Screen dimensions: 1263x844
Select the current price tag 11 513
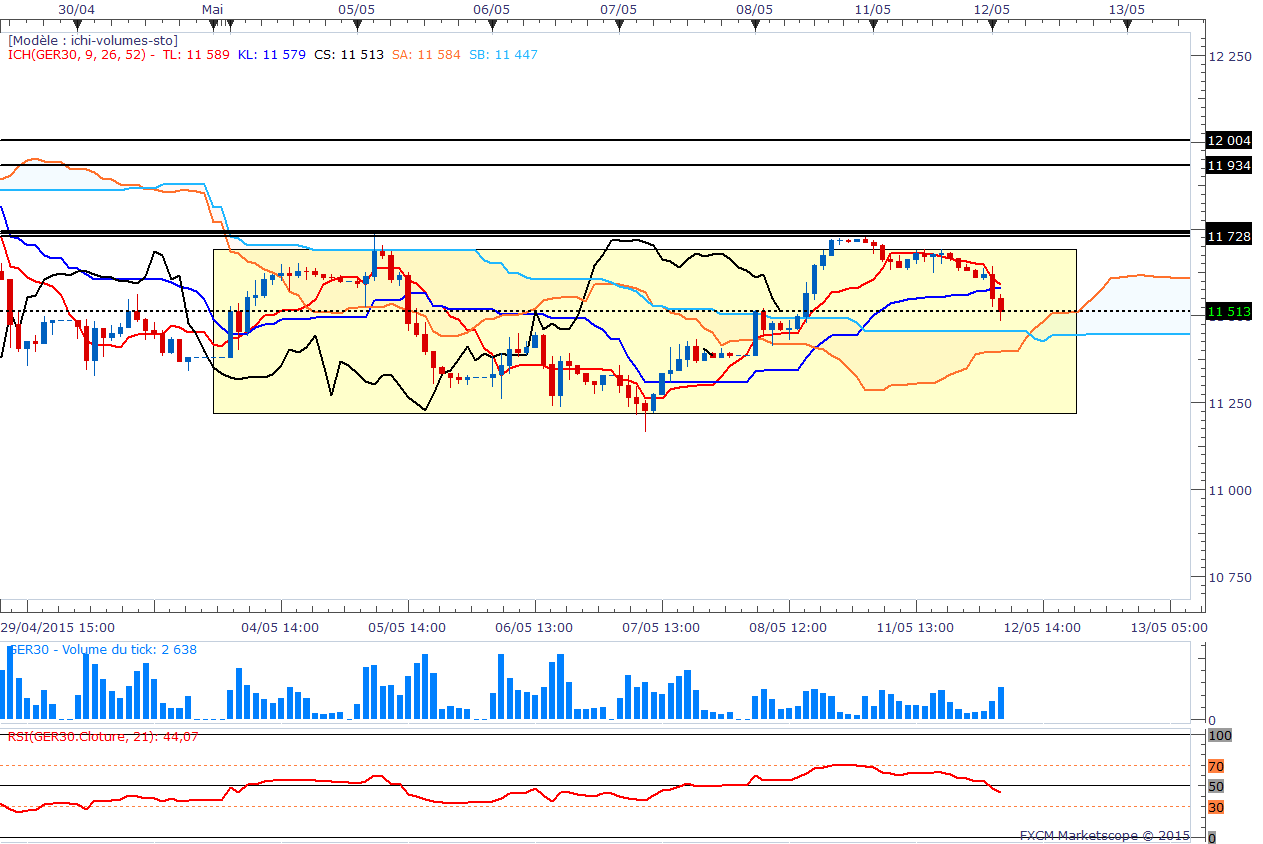pos(1229,312)
